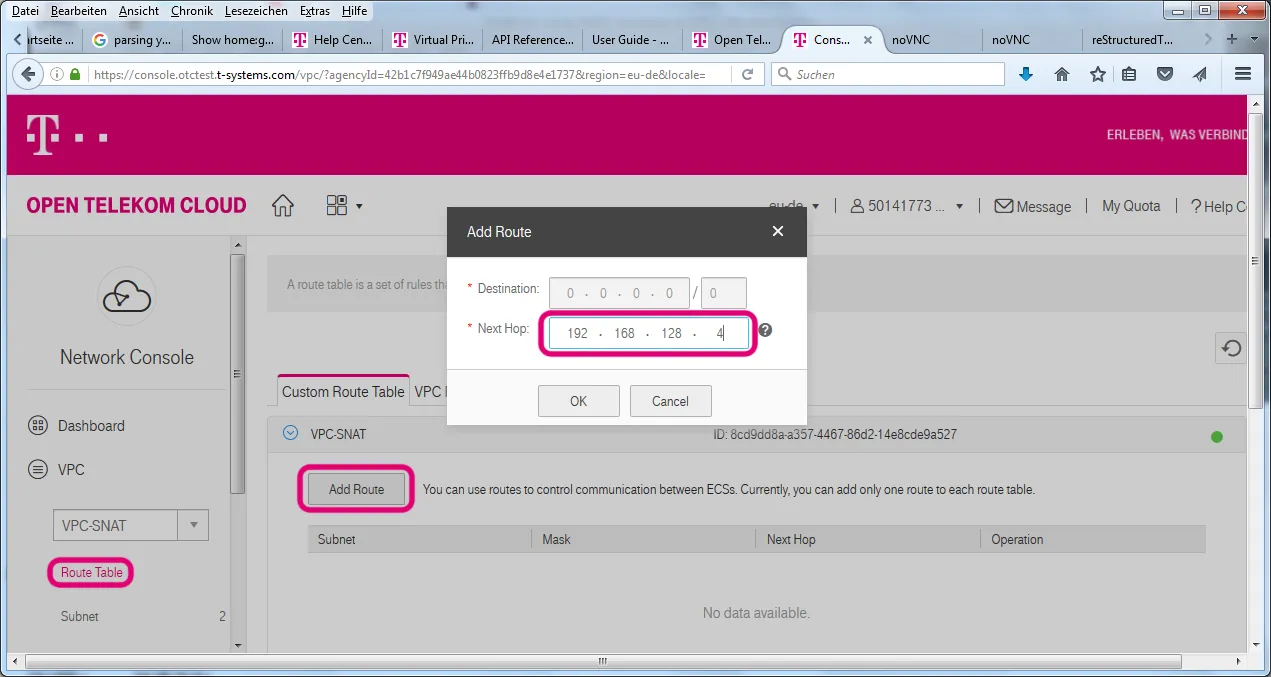Click the green status dot of VPC-SNAT
The width and height of the screenshot is (1271, 677).
[x=1217, y=436]
